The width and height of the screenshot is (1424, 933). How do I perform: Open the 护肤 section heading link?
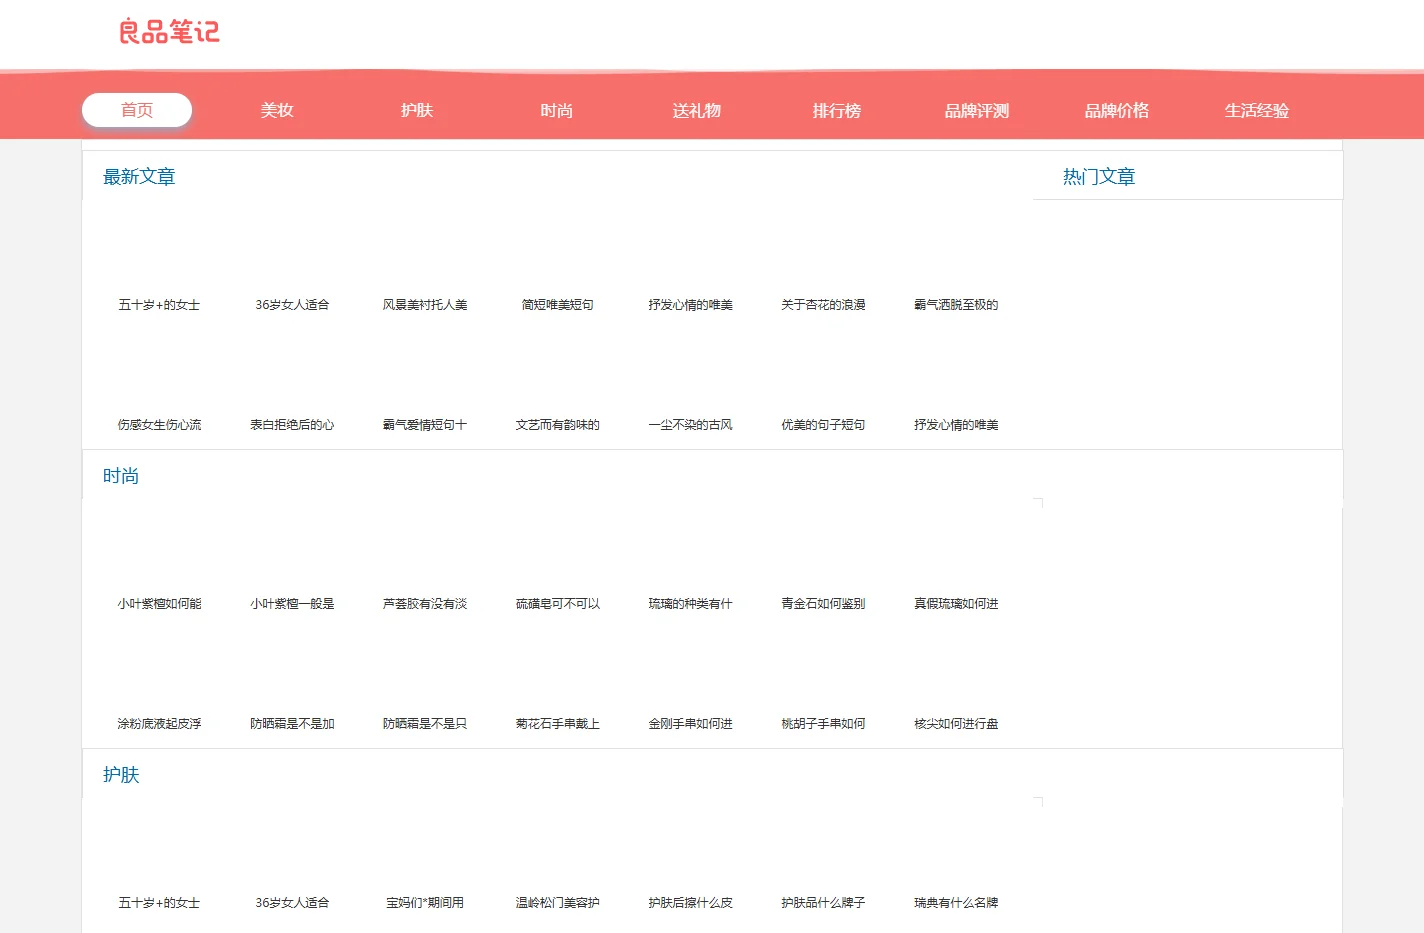pyautogui.click(x=121, y=775)
